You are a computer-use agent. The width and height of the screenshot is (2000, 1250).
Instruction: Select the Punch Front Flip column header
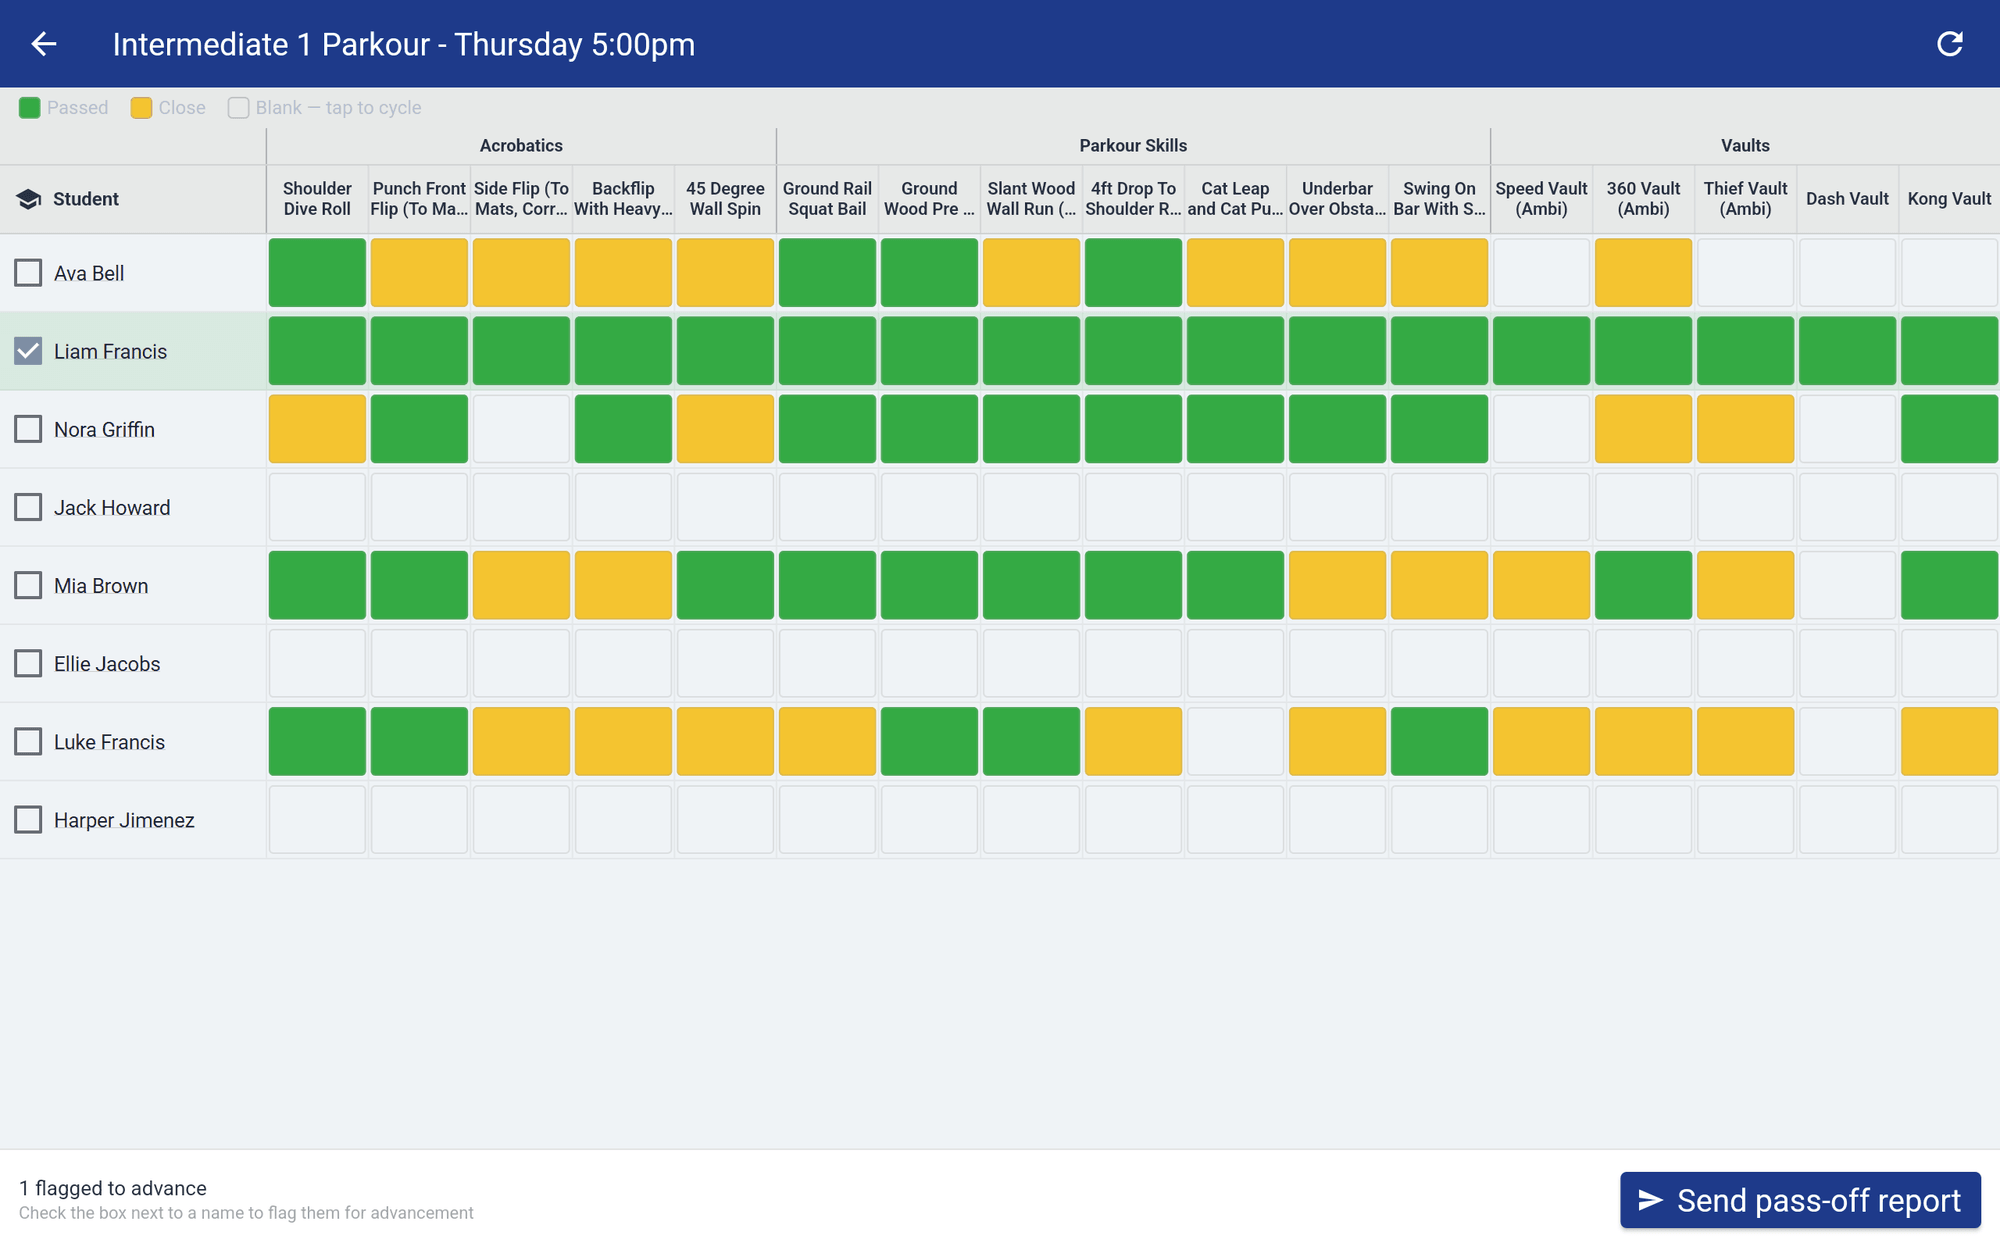point(419,199)
